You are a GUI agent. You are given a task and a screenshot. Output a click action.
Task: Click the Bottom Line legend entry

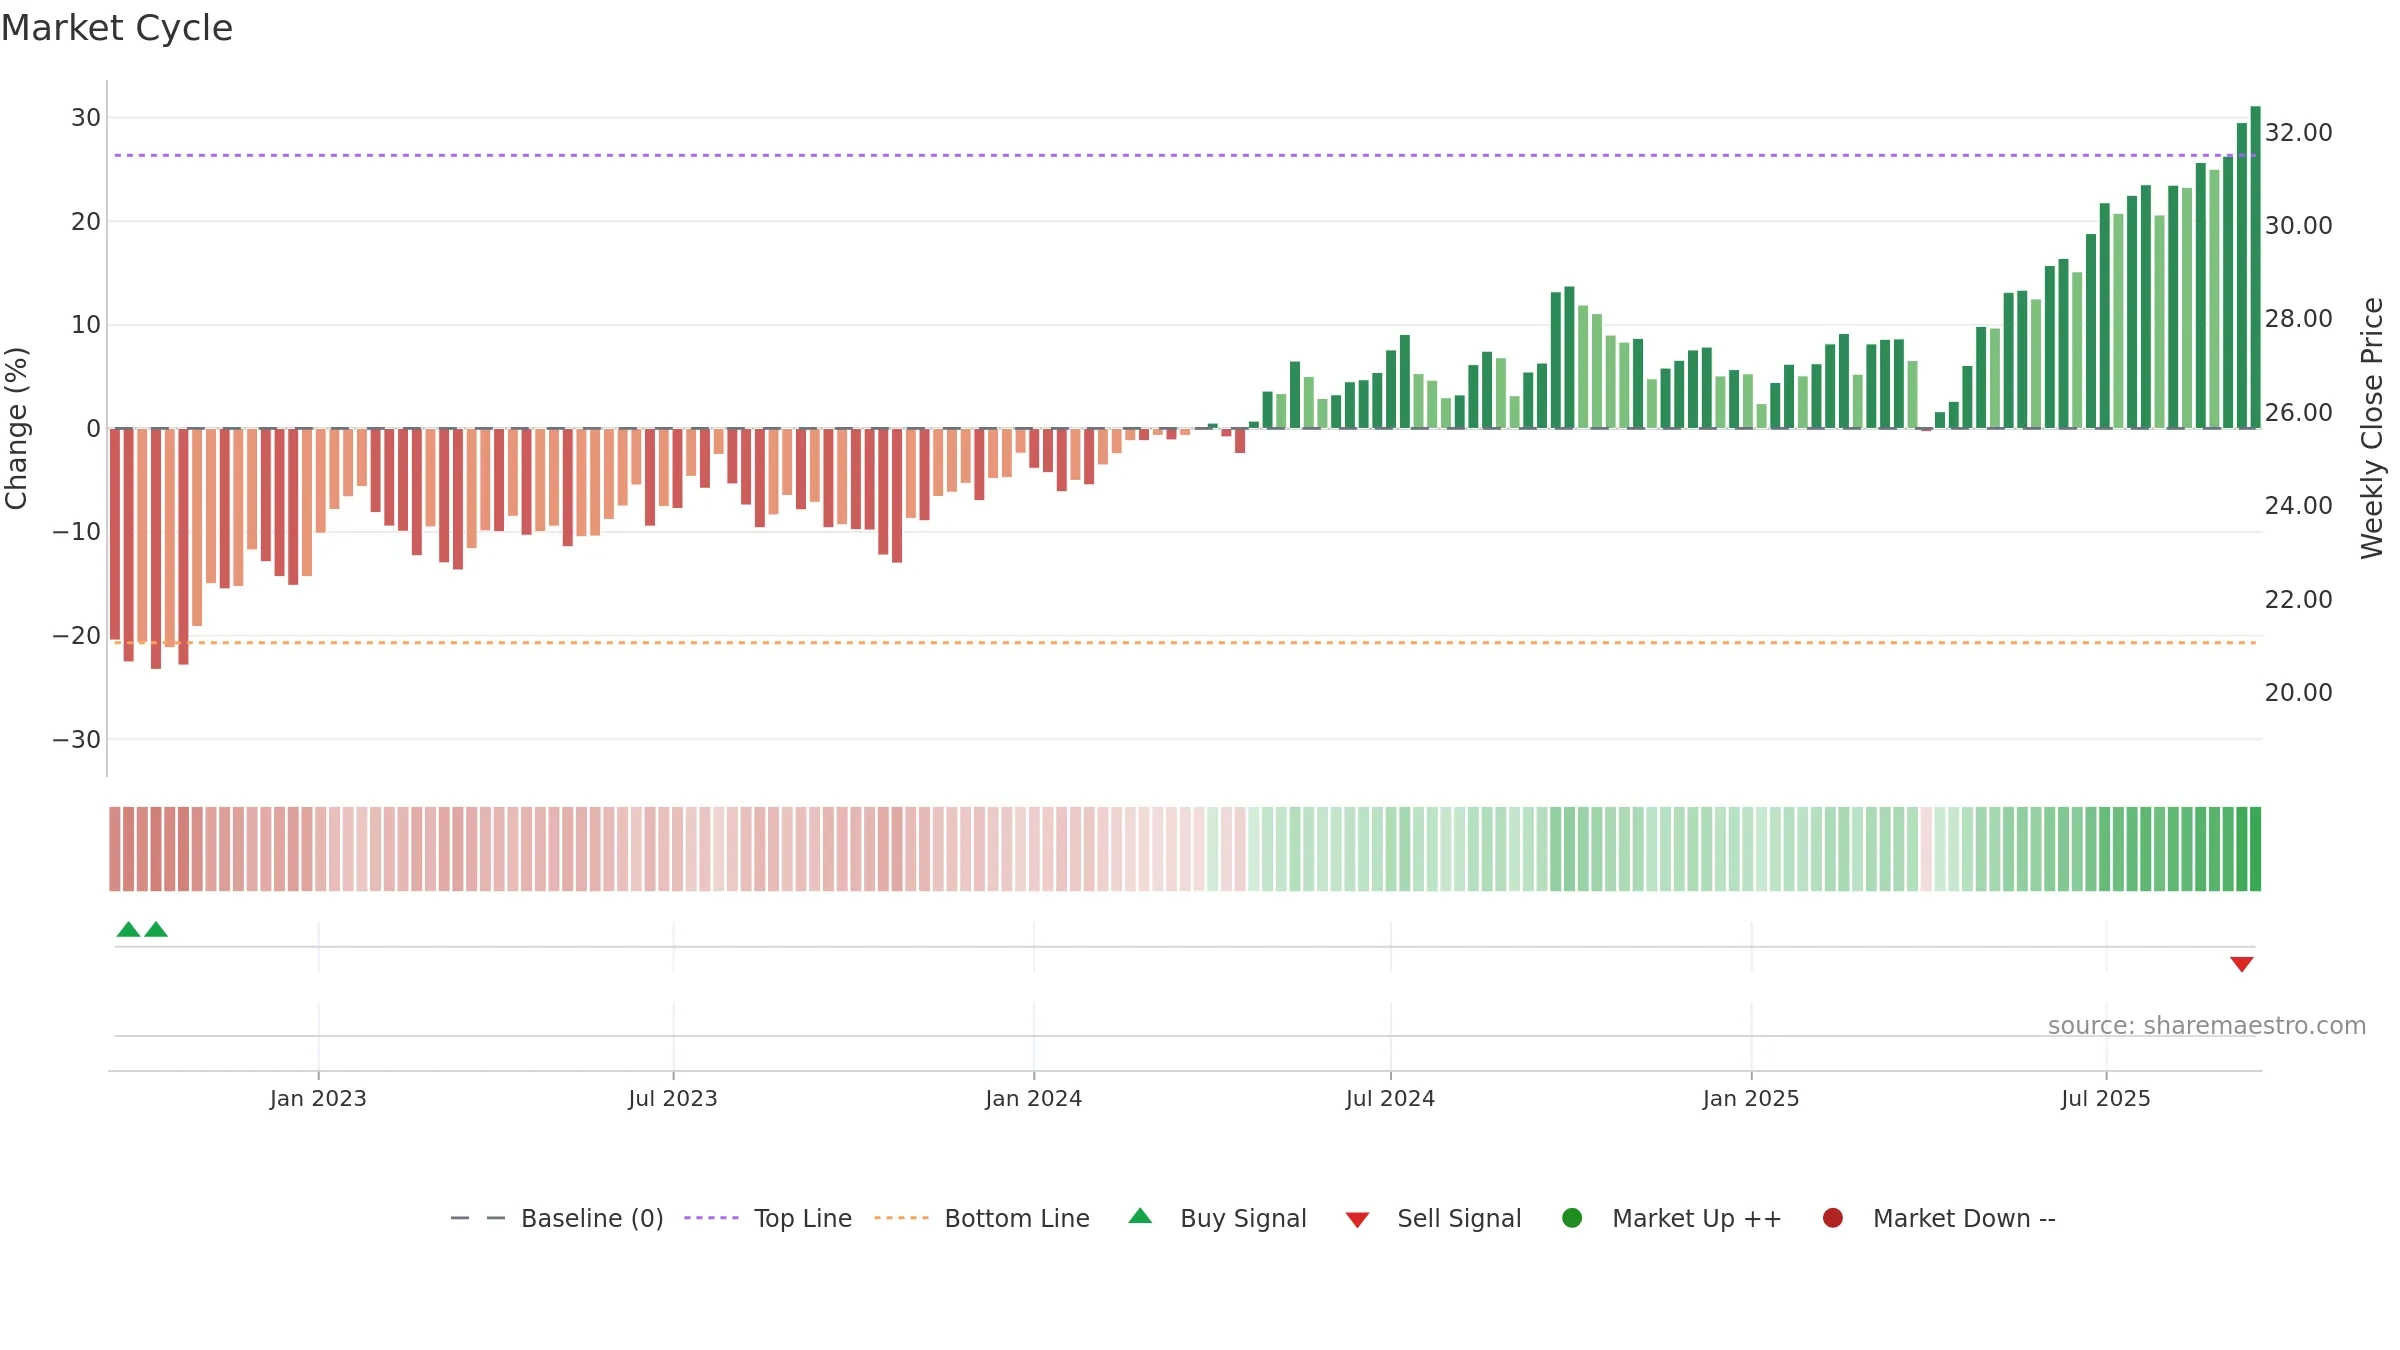[982, 1218]
